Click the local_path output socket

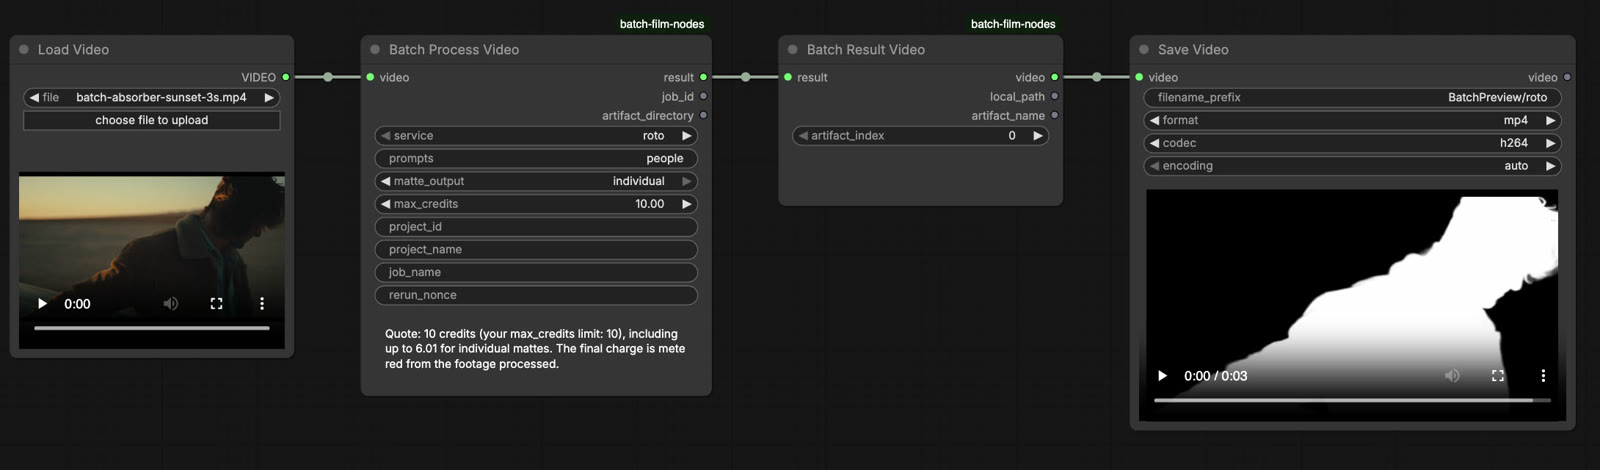pos(1055,96)
